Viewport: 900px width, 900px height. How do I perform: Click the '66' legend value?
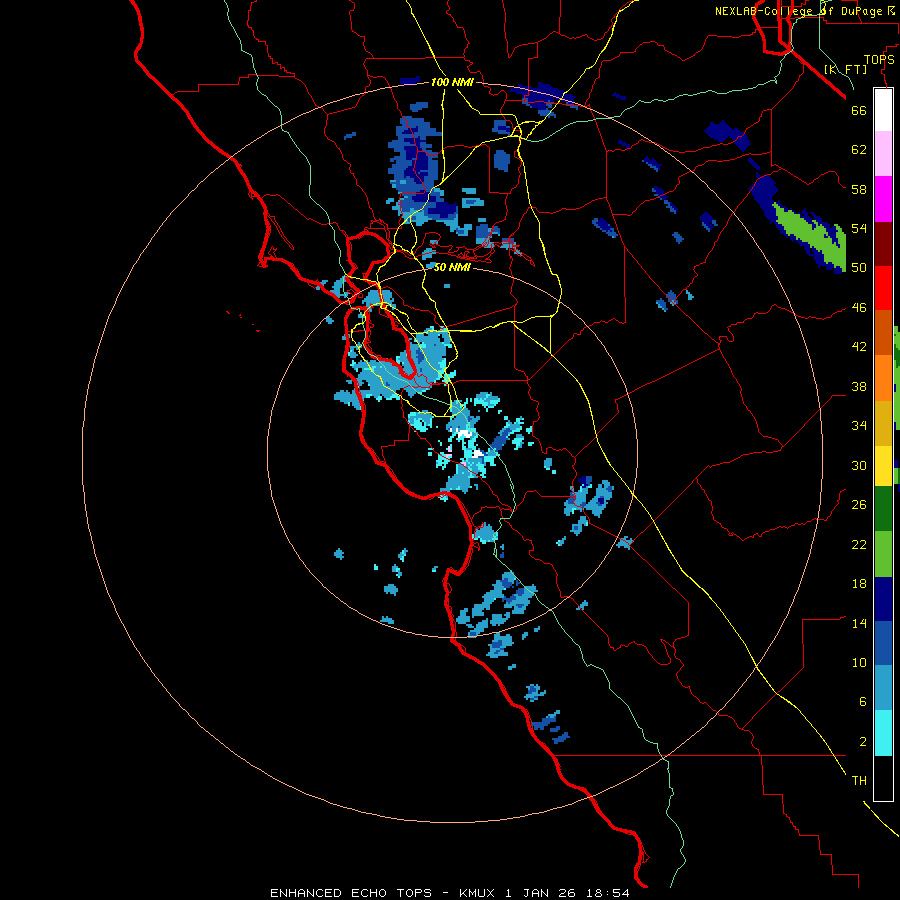(859, 110)
